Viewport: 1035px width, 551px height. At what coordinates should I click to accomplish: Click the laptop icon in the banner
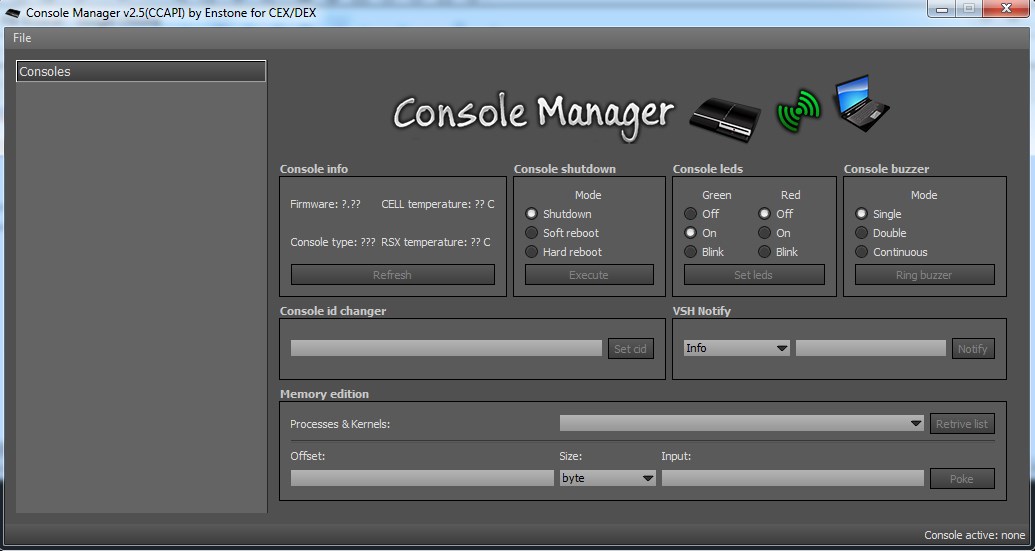(861, 103)
